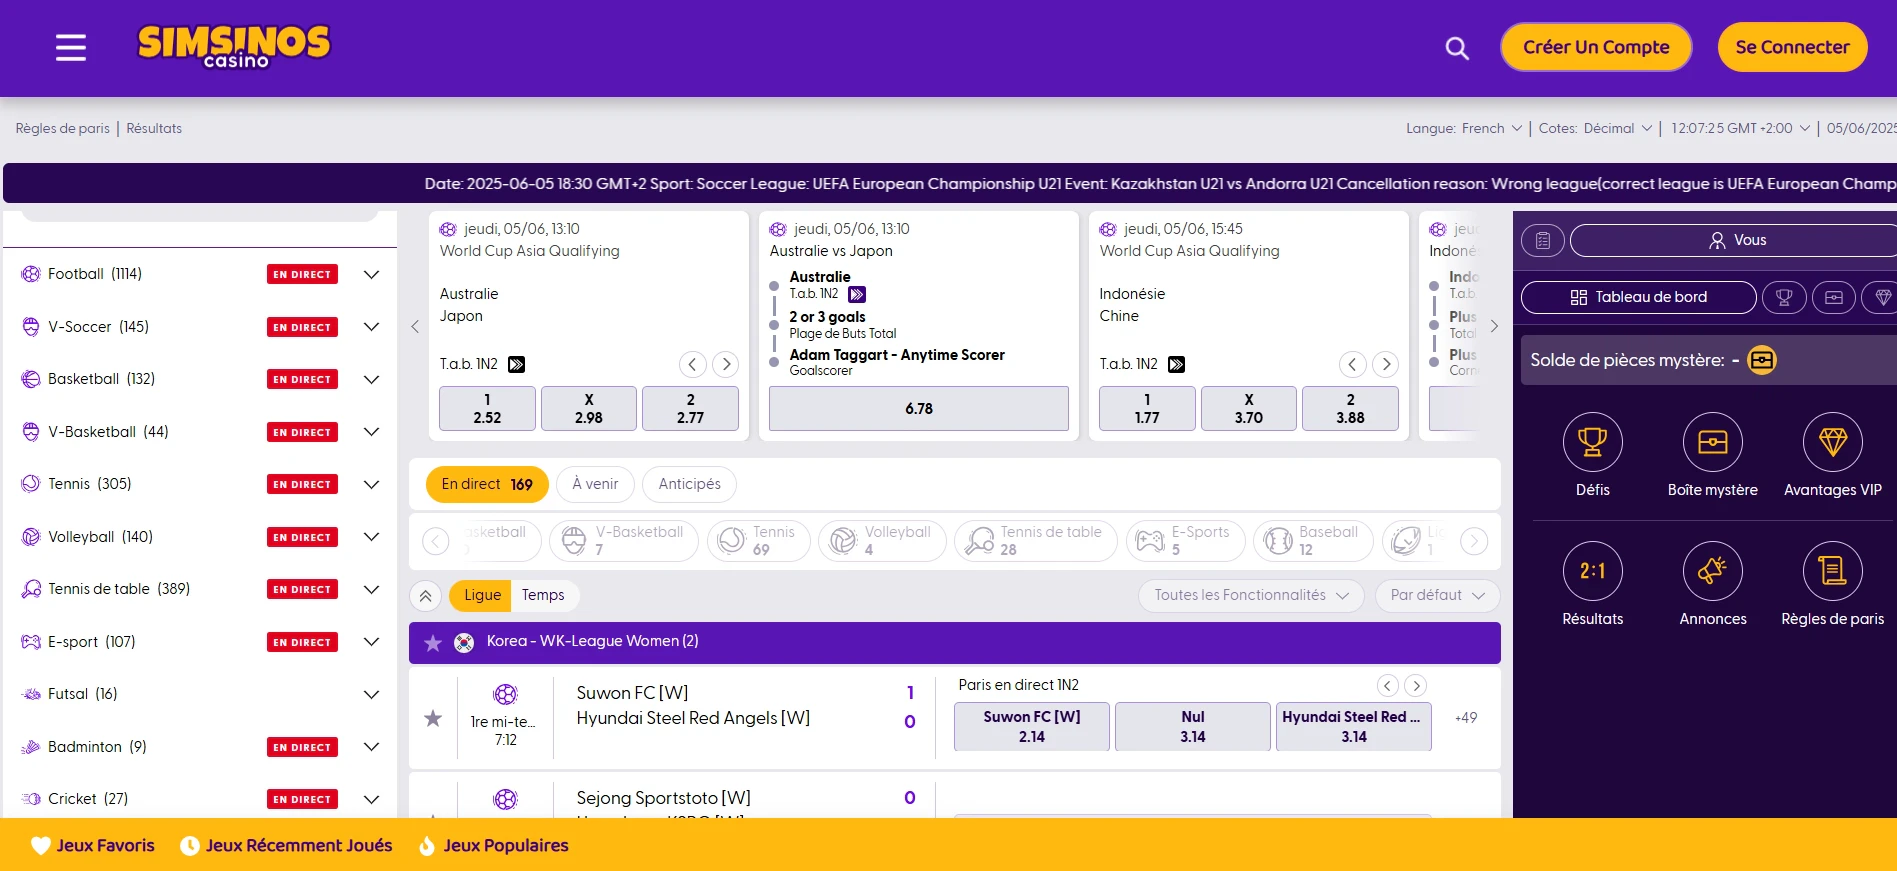Image resolution: width=1897 pixels, height=871 pixels.
Task: Open the Avantages VIP diamond icon
Action: tap(1832, 442)
